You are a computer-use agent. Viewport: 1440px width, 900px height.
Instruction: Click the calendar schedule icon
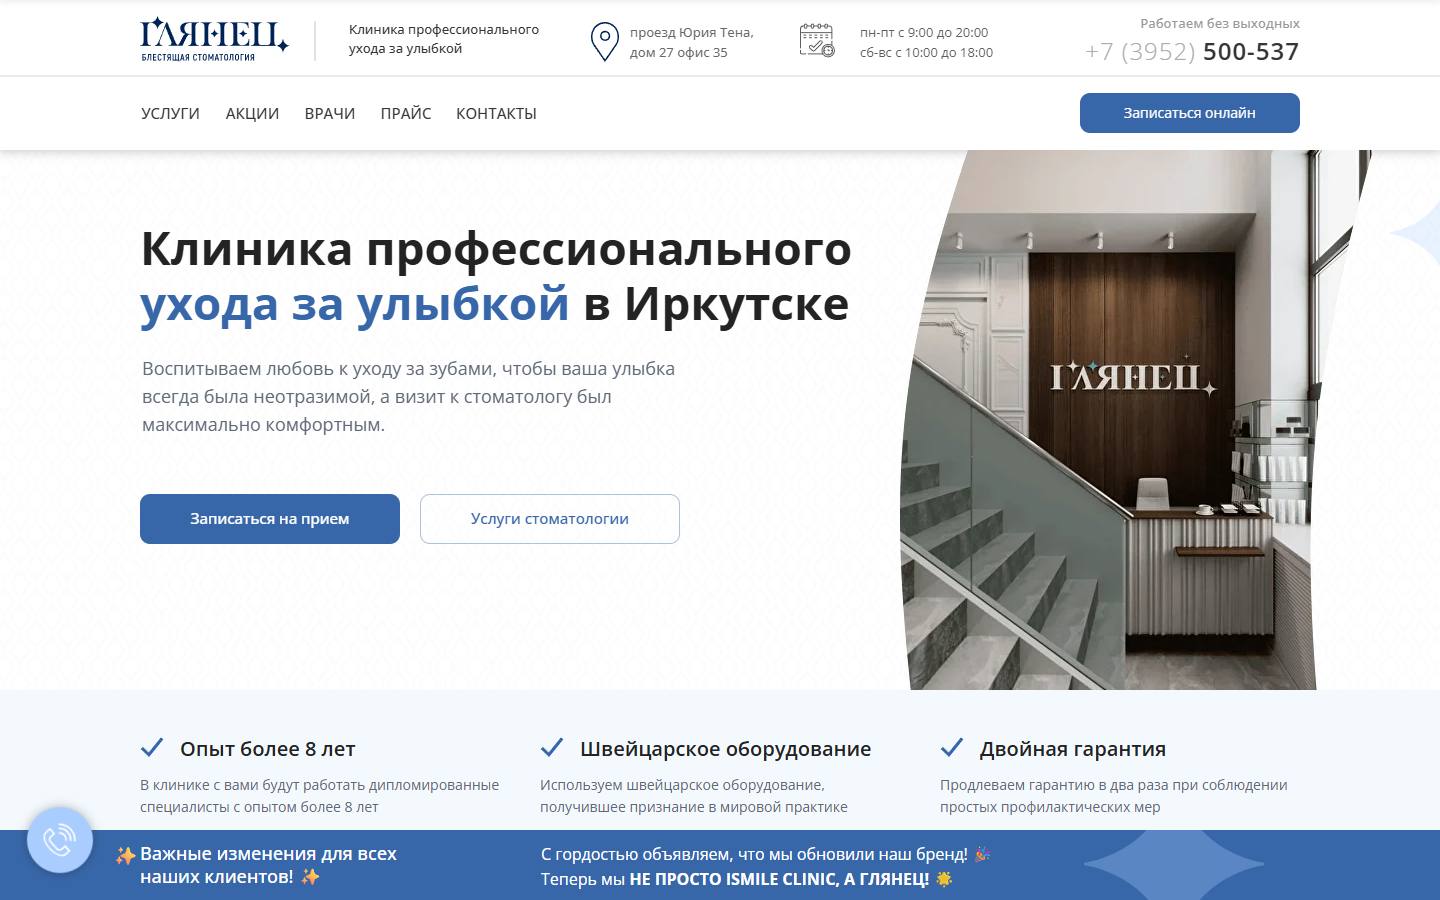point(817,40)
